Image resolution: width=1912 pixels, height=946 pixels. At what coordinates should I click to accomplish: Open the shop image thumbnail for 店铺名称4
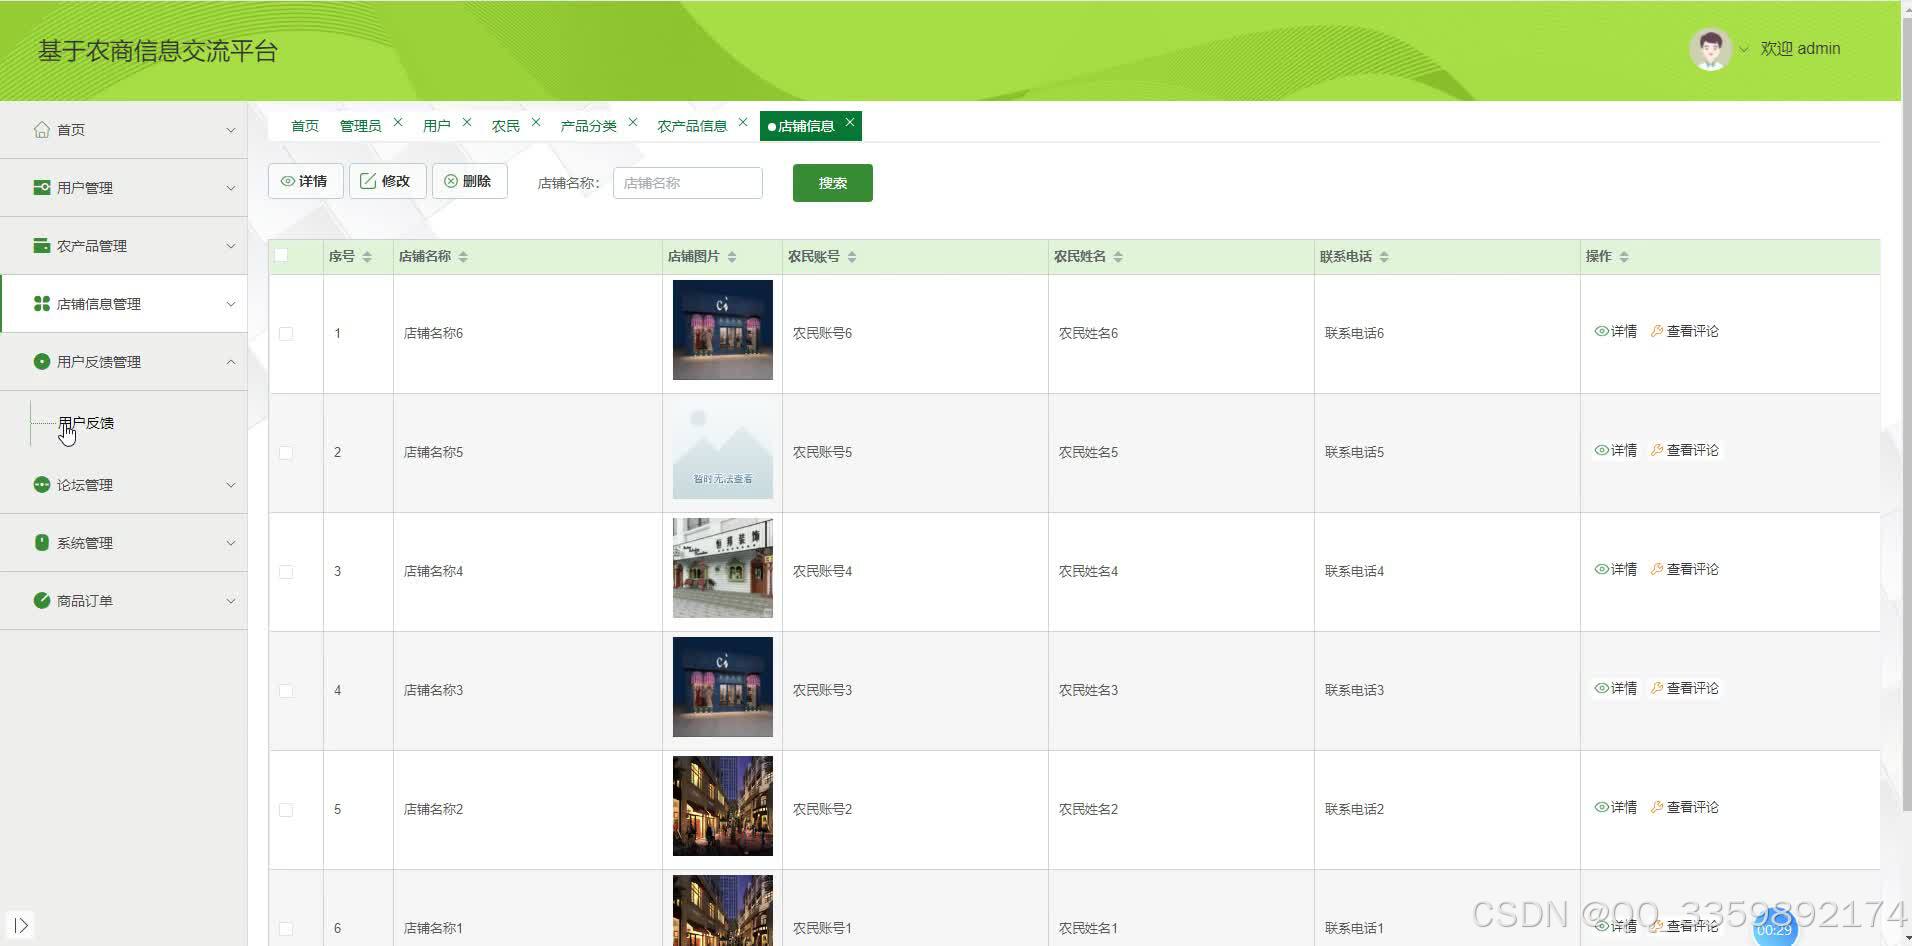click(x=723, y=568)
